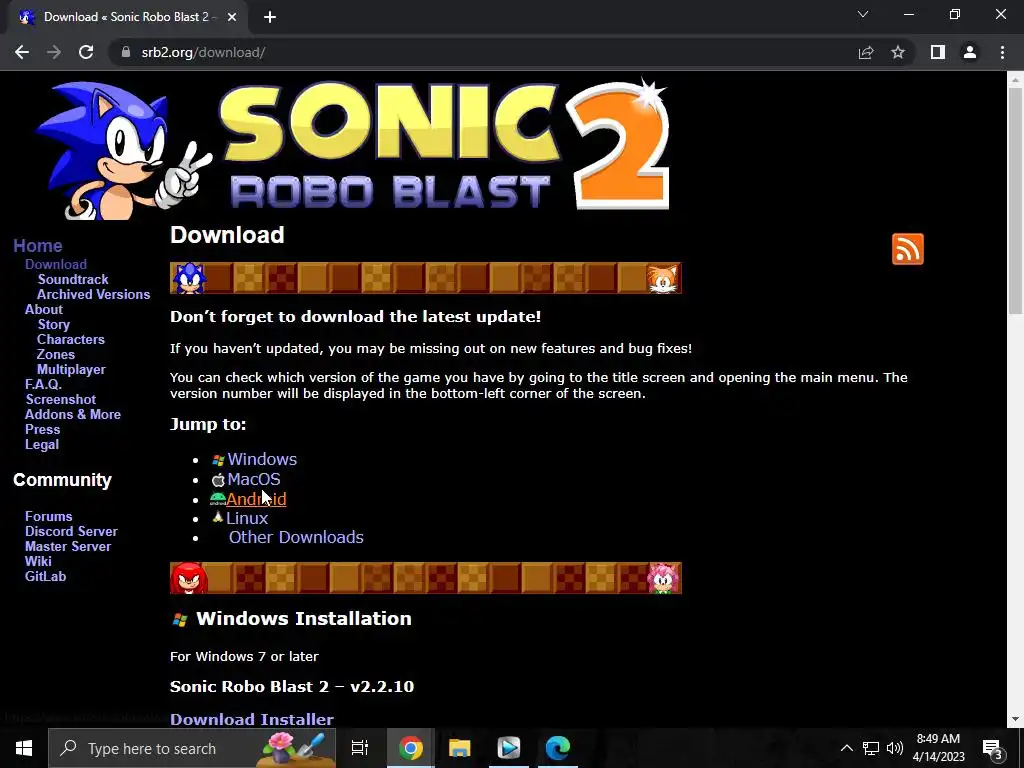This screenshot has height=768, width=1024.
Task: Click the volume speaker tray icon
Action: (895, 748)
